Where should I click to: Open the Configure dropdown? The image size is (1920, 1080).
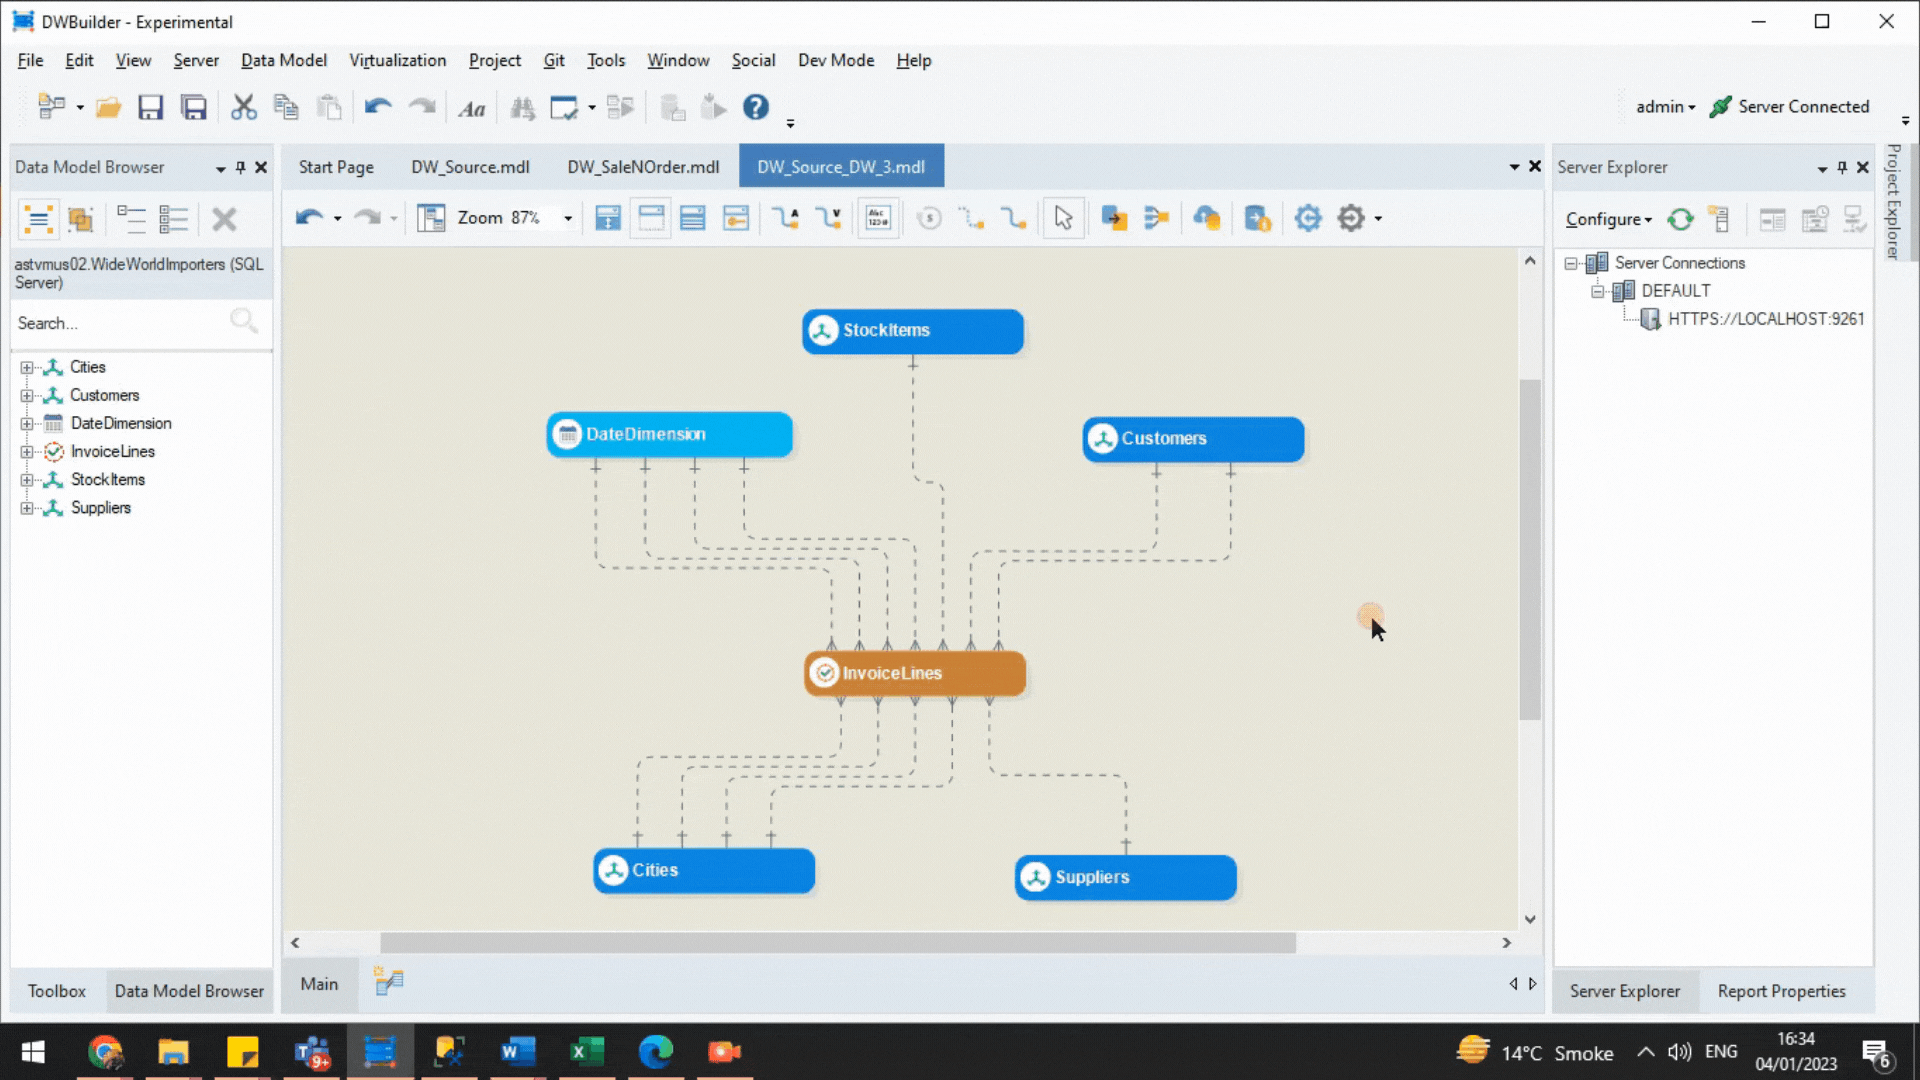point(1608,219)
